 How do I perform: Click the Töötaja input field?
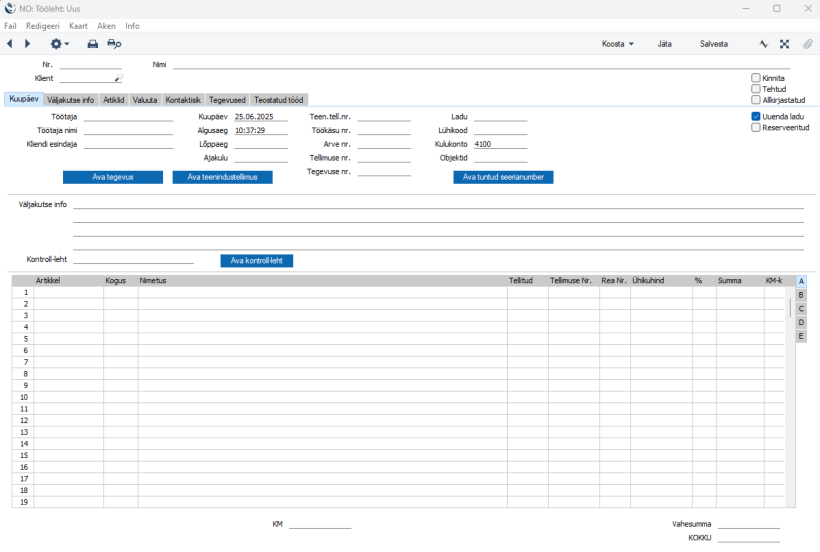[128, 117]
